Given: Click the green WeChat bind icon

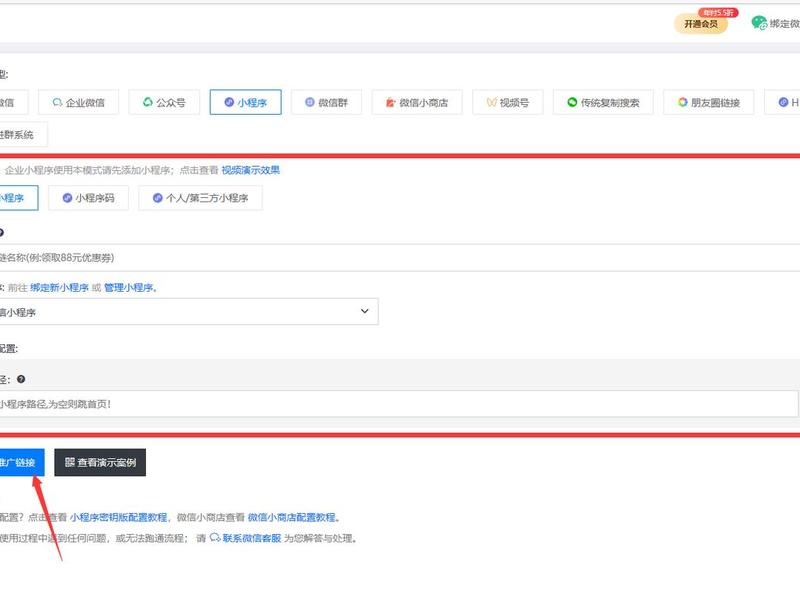Looking at the screenshot, I should click(x=759, y=22).
